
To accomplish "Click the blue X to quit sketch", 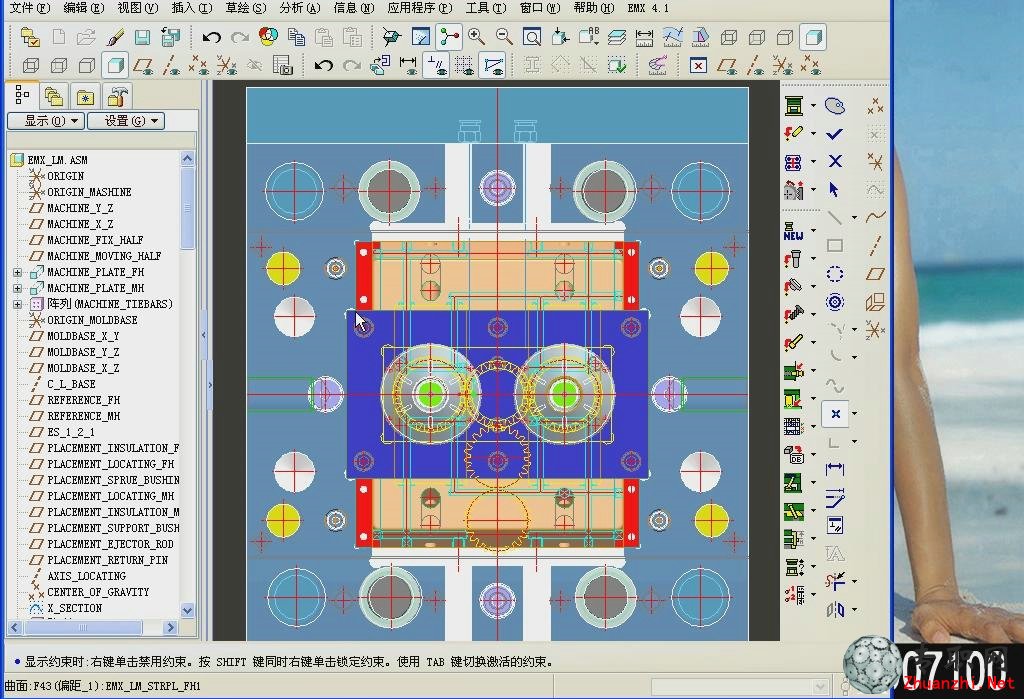I will coord(835,161).
